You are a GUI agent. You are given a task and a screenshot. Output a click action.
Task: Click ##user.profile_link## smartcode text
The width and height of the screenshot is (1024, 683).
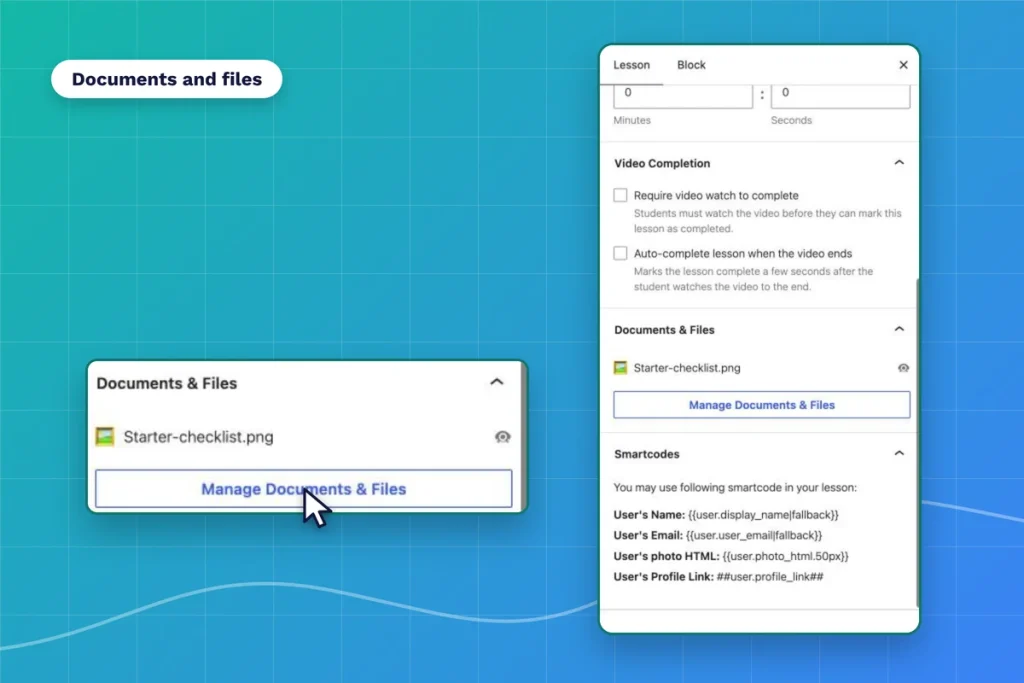pos(770,577)
